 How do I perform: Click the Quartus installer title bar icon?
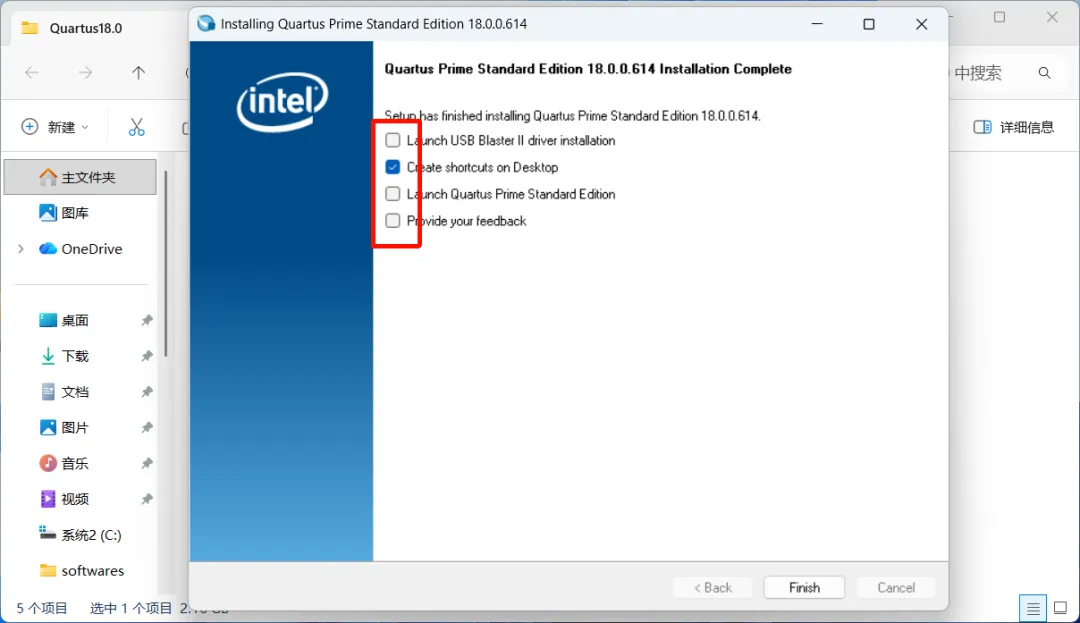206,23
